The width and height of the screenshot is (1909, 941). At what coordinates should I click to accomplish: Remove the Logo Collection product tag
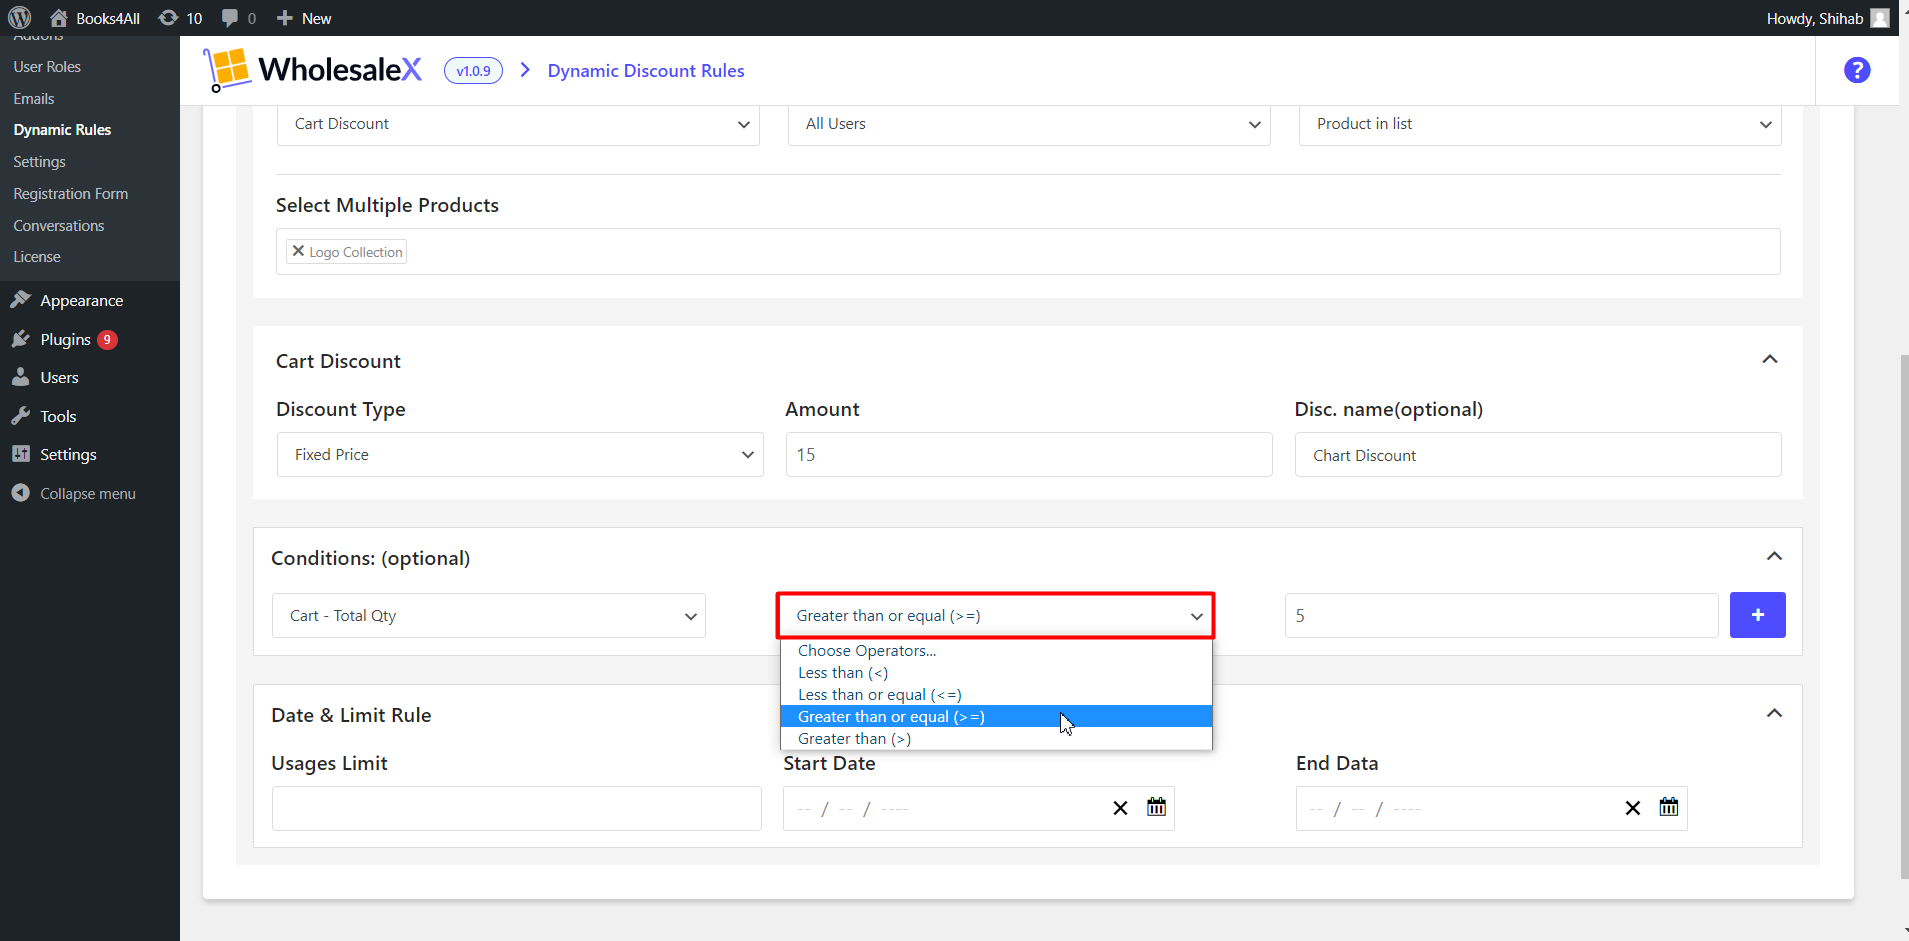[x=298, y=251]
